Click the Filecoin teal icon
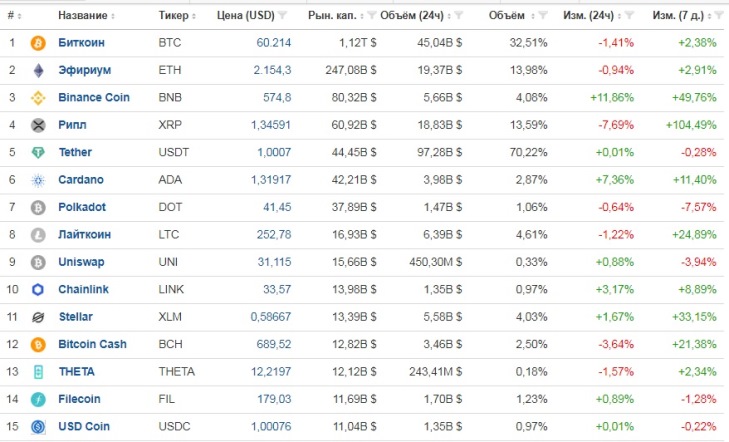The height and width of the screenshot is (442, 729). point(38,399)
